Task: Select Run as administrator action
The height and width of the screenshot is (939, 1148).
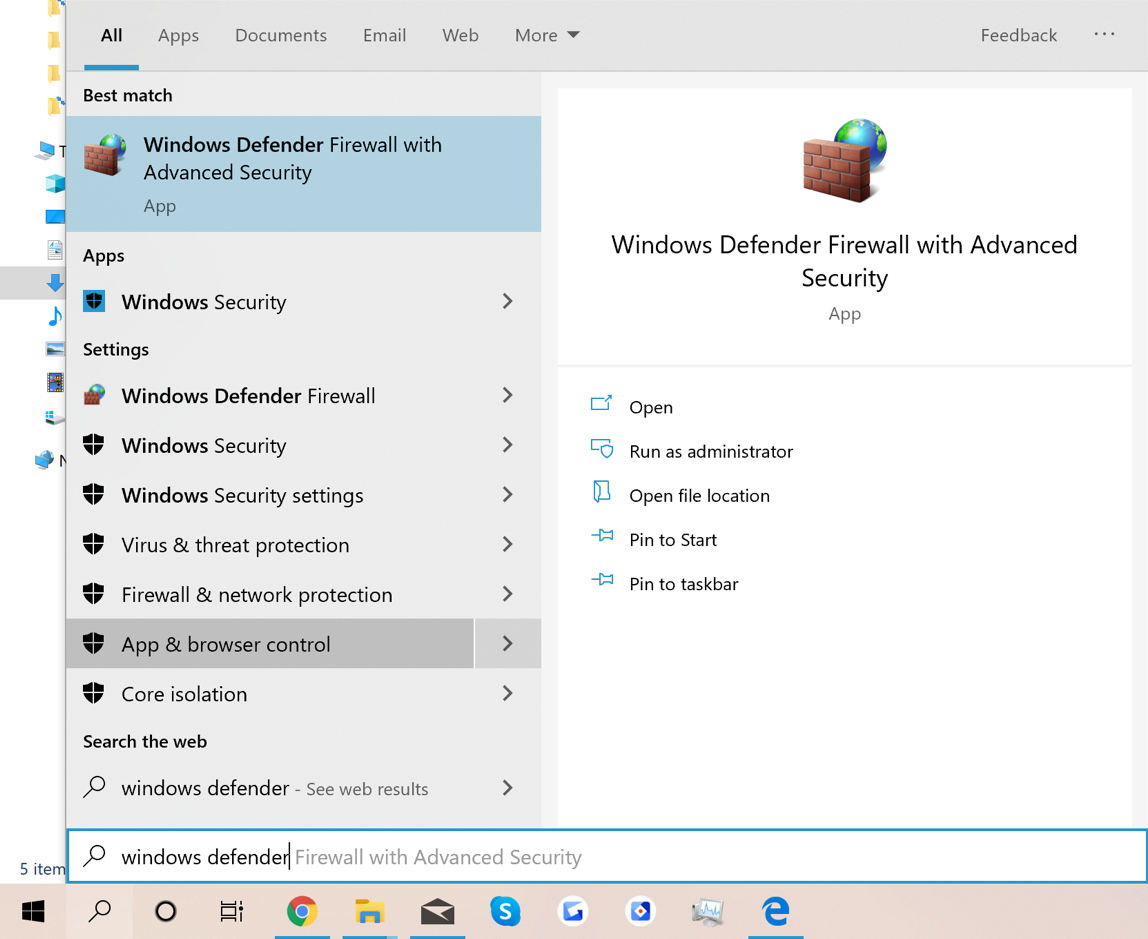Action: [x=711, y=451]
